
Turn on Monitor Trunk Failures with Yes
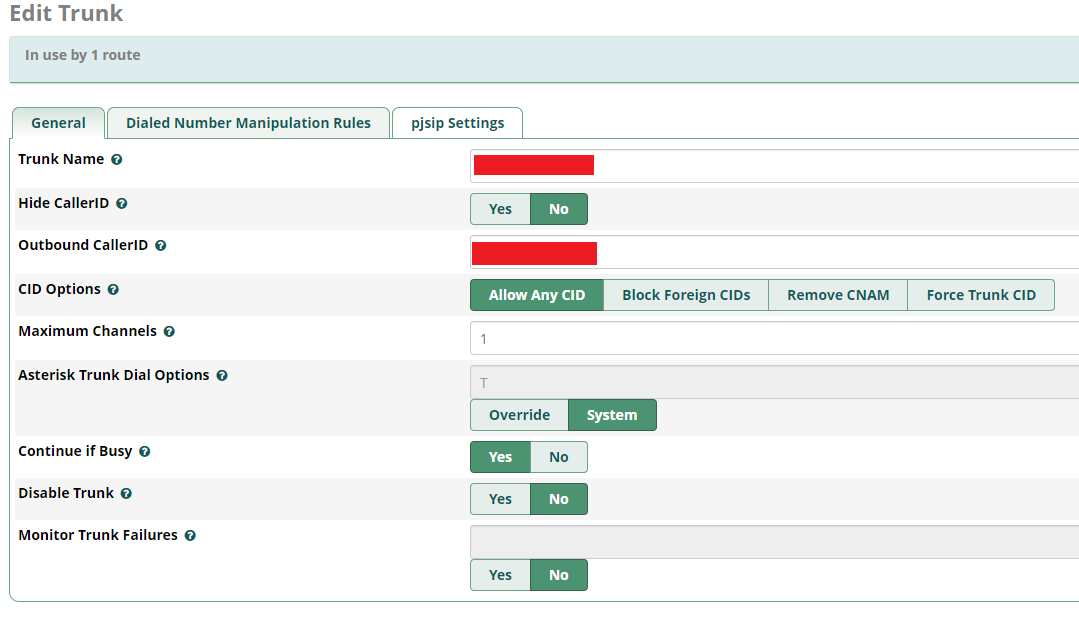pos(500,575)
